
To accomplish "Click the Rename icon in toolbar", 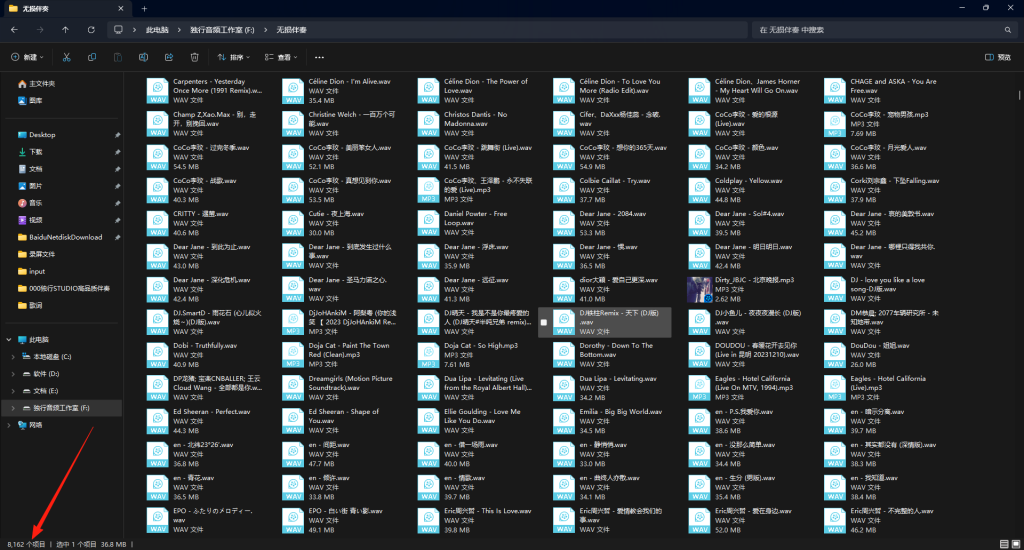I will (143, 57).
